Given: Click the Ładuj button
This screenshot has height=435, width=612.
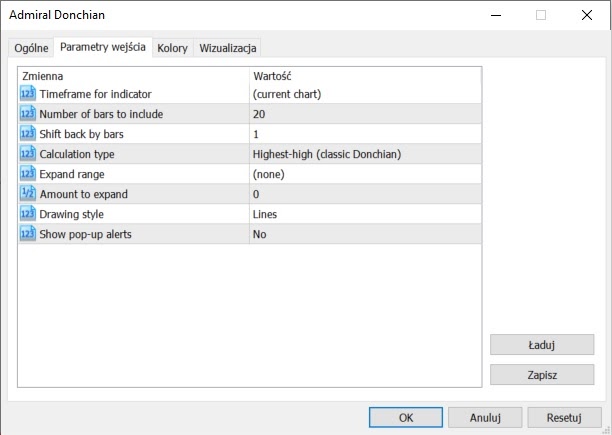Looking at the screenshot, I should (x=542, y=344).
